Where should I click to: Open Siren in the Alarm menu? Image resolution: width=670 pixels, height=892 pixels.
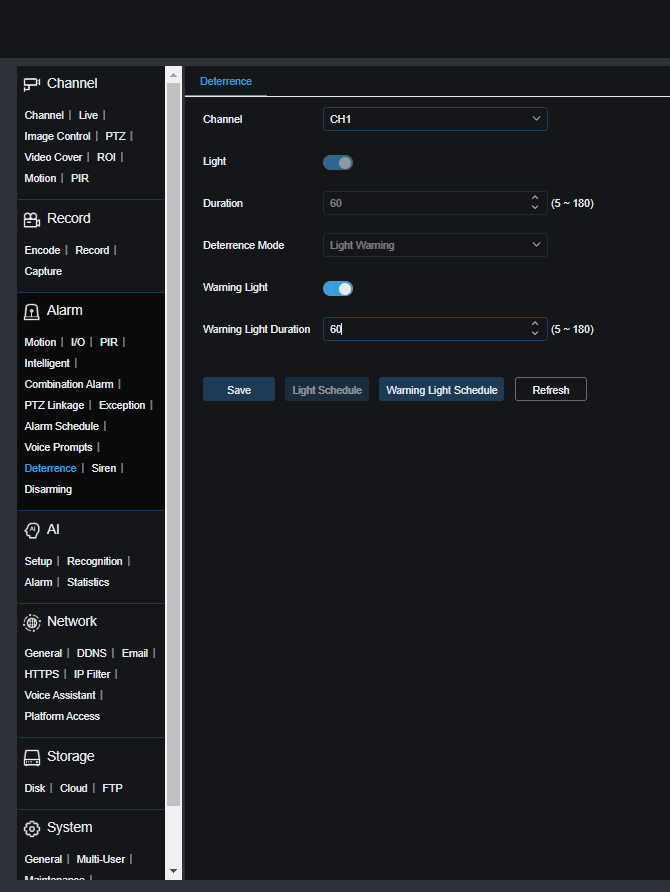pyautogui.click(x=104, y=468)
